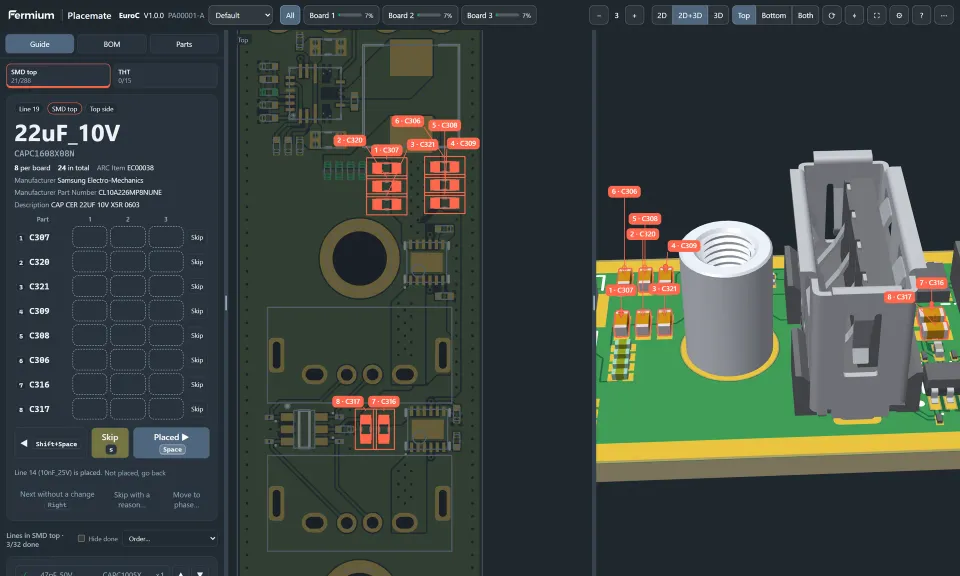Click the fit-to-screen frame icon
The width and height of the screenshot is (960, 576).
[x=877, y=15]
